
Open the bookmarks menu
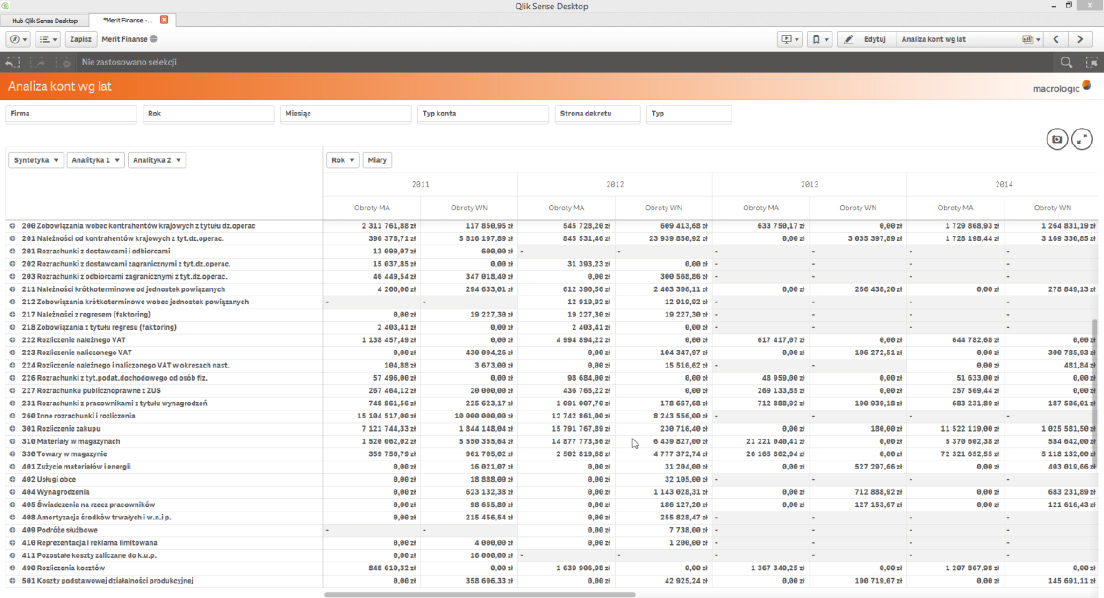[819, 39]
